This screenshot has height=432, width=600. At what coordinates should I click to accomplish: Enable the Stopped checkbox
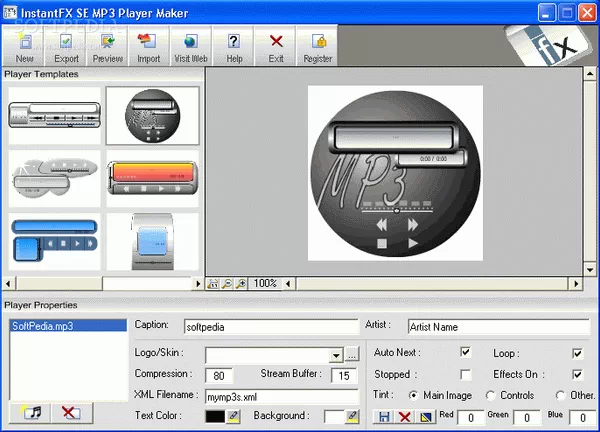[x=465, y=374]
